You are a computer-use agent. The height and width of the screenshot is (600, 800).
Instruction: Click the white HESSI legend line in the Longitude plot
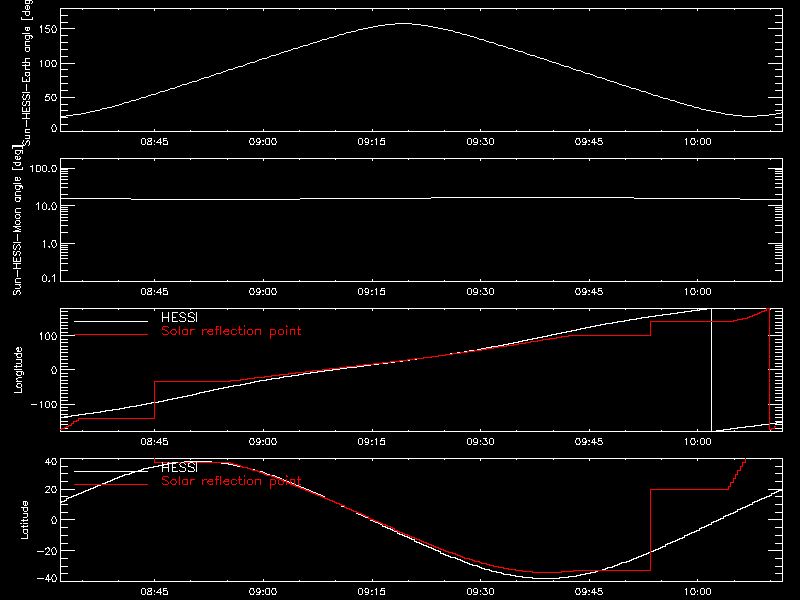[x=111, y=321]
